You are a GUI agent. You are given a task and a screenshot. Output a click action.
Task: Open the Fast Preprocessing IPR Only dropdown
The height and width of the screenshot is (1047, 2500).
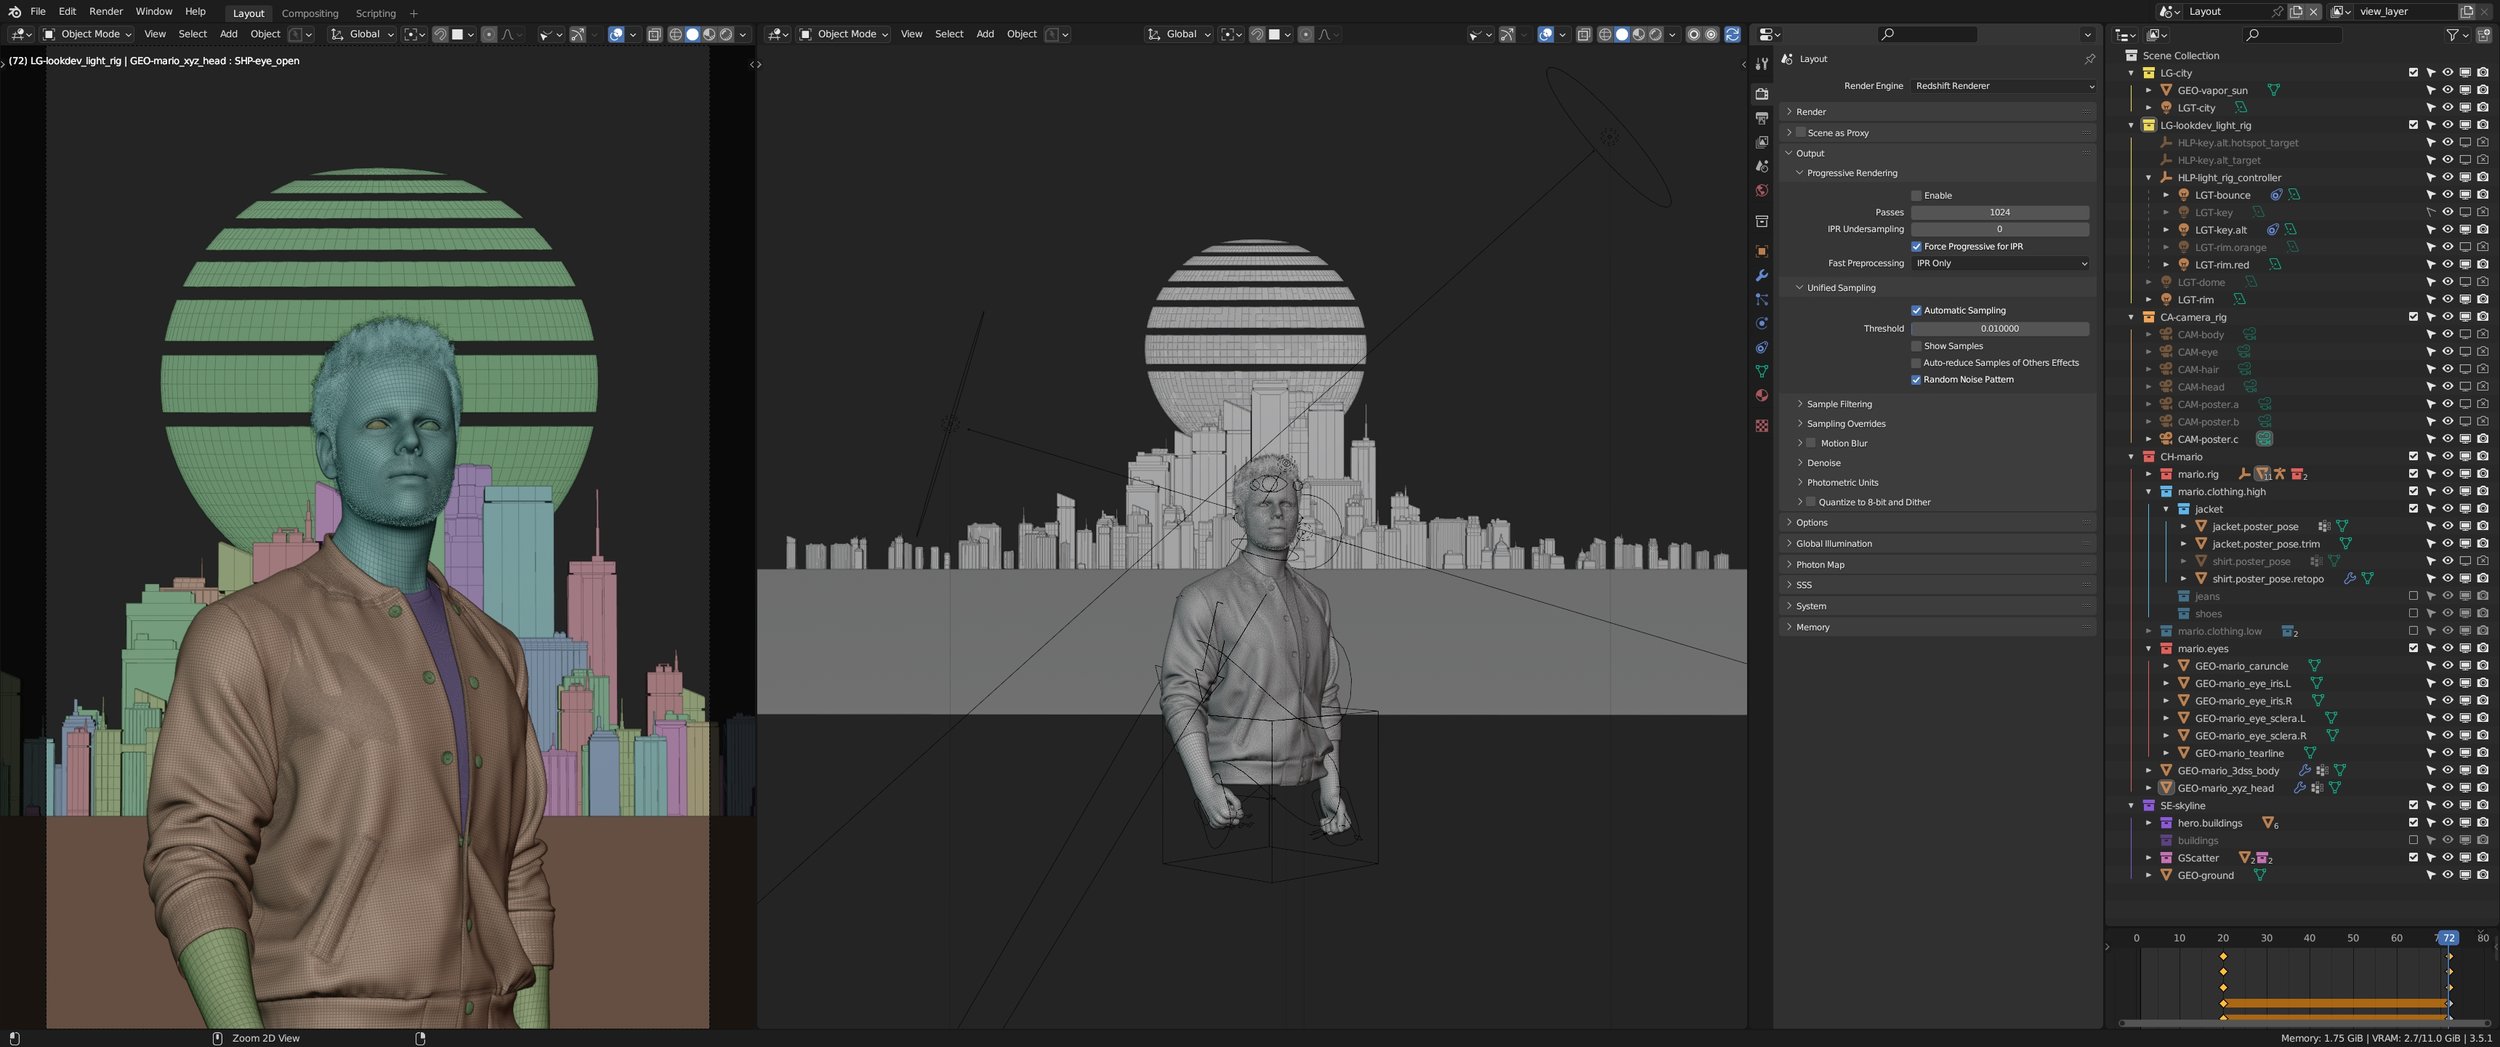pos(2000,264)
